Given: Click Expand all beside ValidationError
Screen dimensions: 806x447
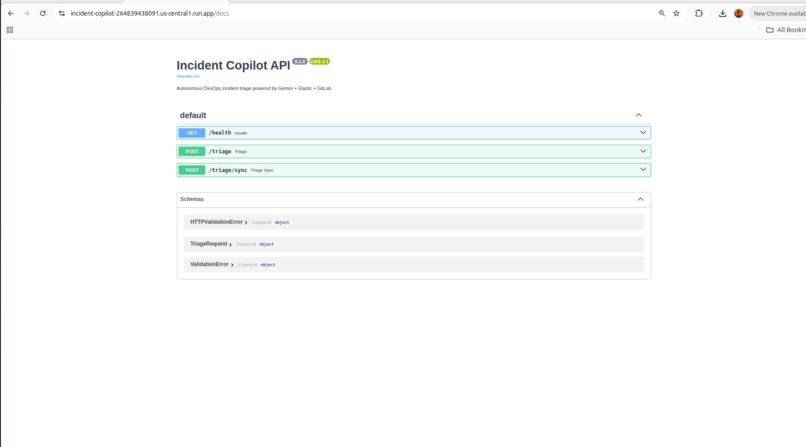Looking at the screenshot, I should pyautogui.click(x=248, y=265).
